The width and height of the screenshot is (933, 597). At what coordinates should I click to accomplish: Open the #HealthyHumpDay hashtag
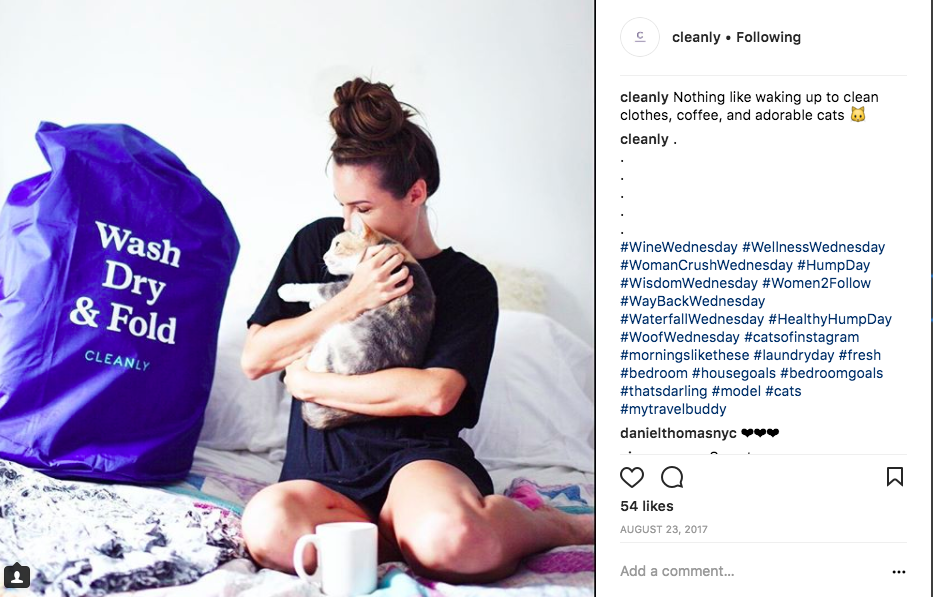click(x=829, y=319)
